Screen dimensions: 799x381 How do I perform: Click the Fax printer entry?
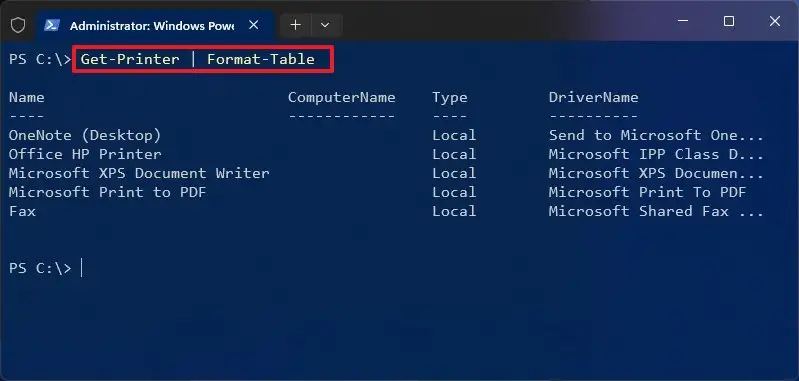[22, 211]
